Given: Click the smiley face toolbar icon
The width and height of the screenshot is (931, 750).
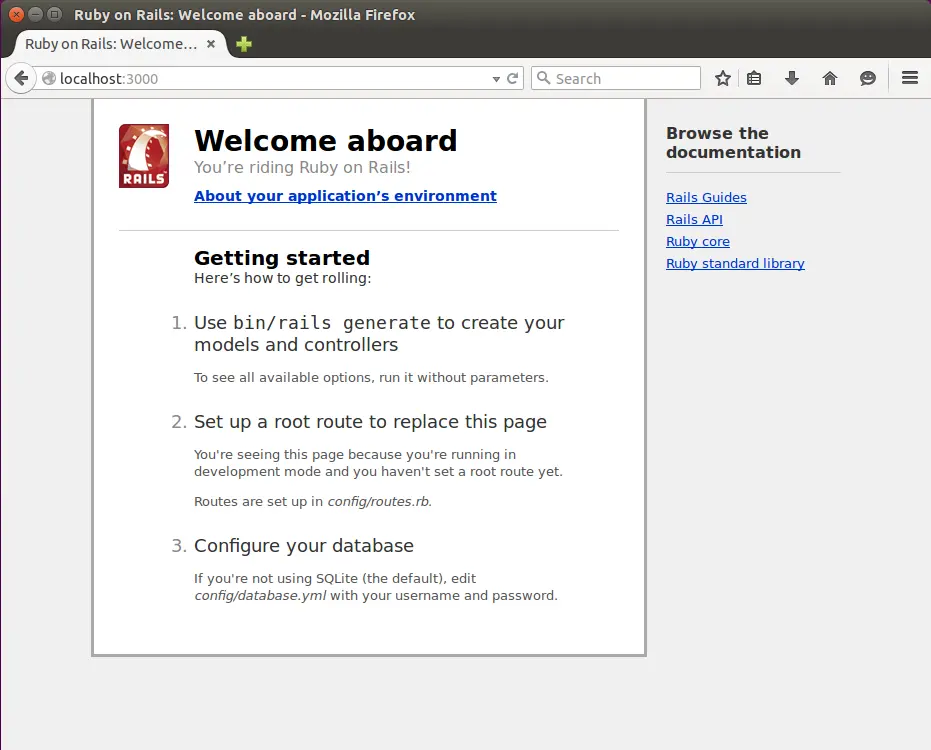Looking at the screenshot, I should tap(868, 78).
